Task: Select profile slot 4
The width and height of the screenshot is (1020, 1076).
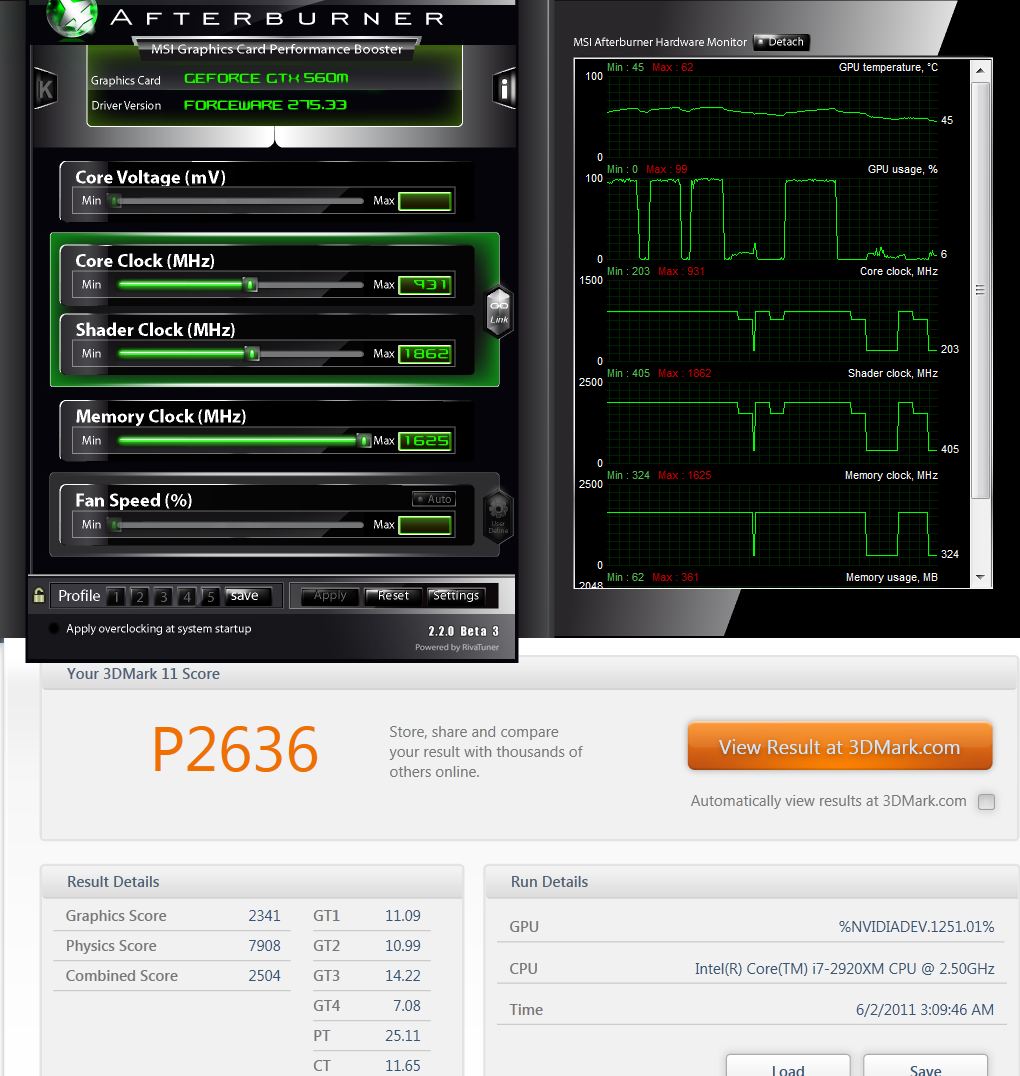Action: pos(187,596)
